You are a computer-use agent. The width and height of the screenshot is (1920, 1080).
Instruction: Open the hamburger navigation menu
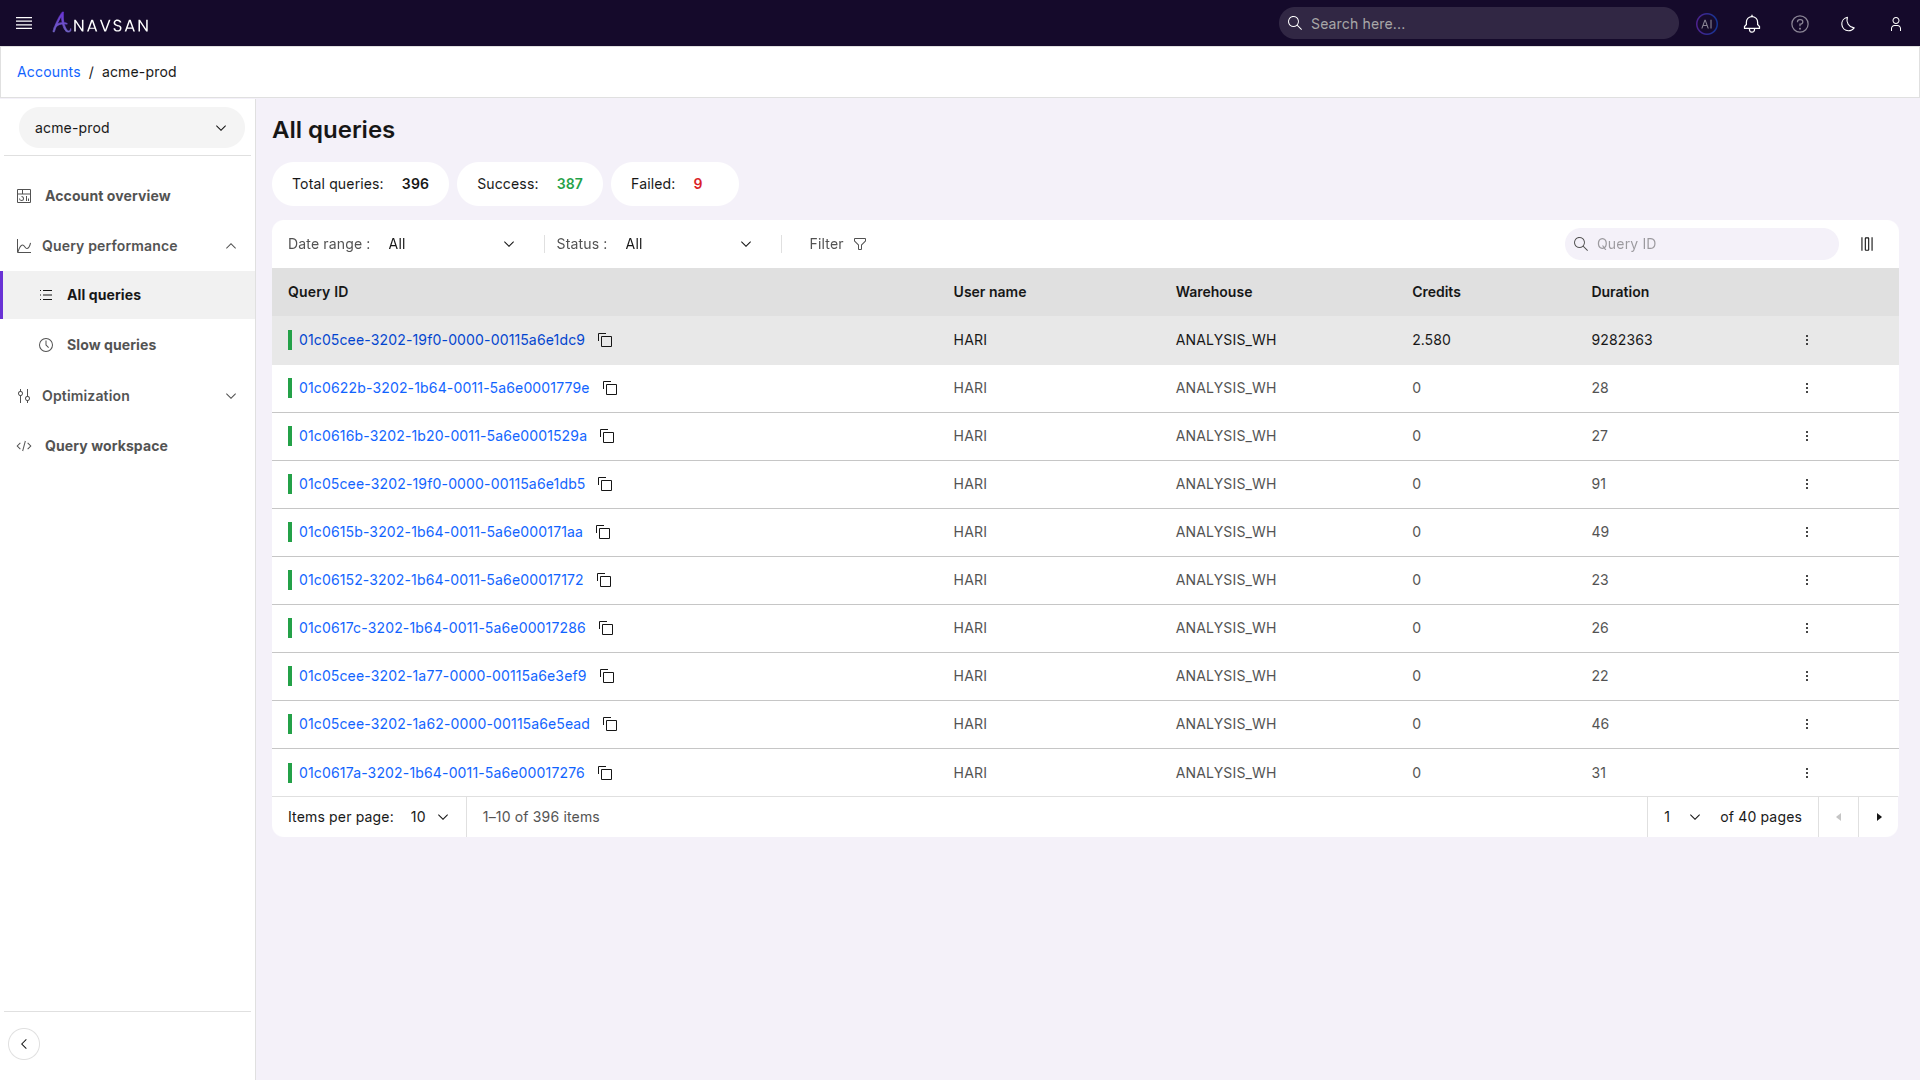point(24,23)
